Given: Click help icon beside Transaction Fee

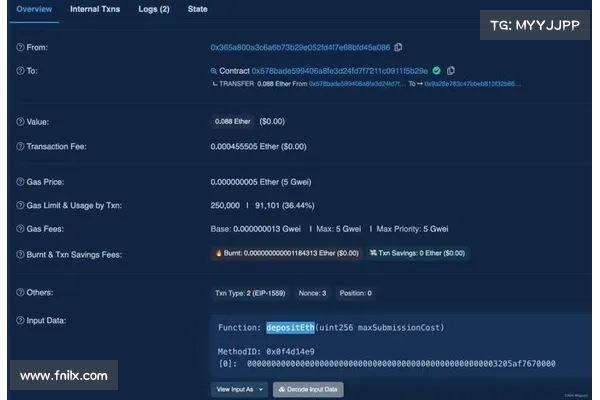Looking at the screenshot, I should click(x=20, y=146).
